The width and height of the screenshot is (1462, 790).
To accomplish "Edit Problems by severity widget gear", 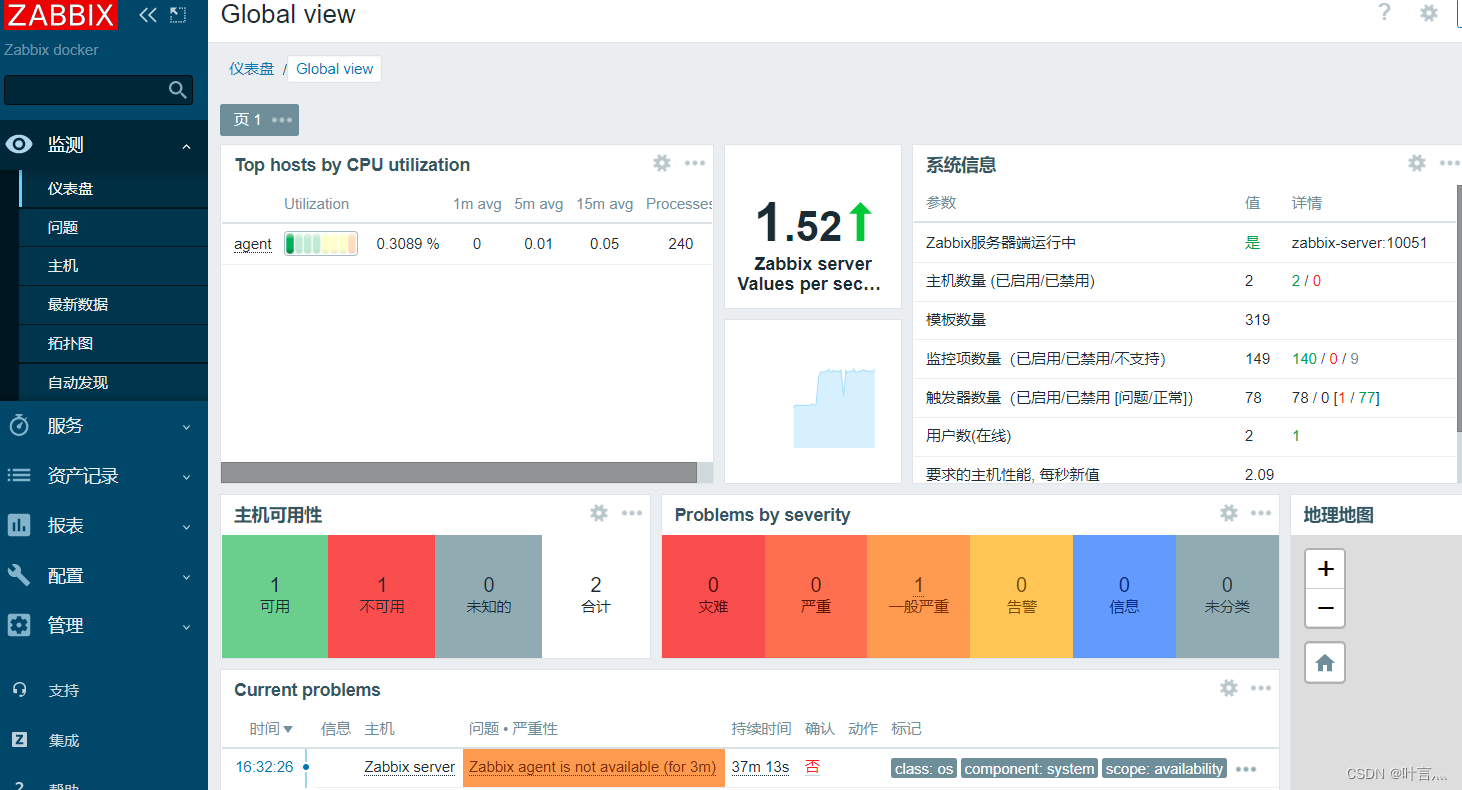I will pos(1229,513).
